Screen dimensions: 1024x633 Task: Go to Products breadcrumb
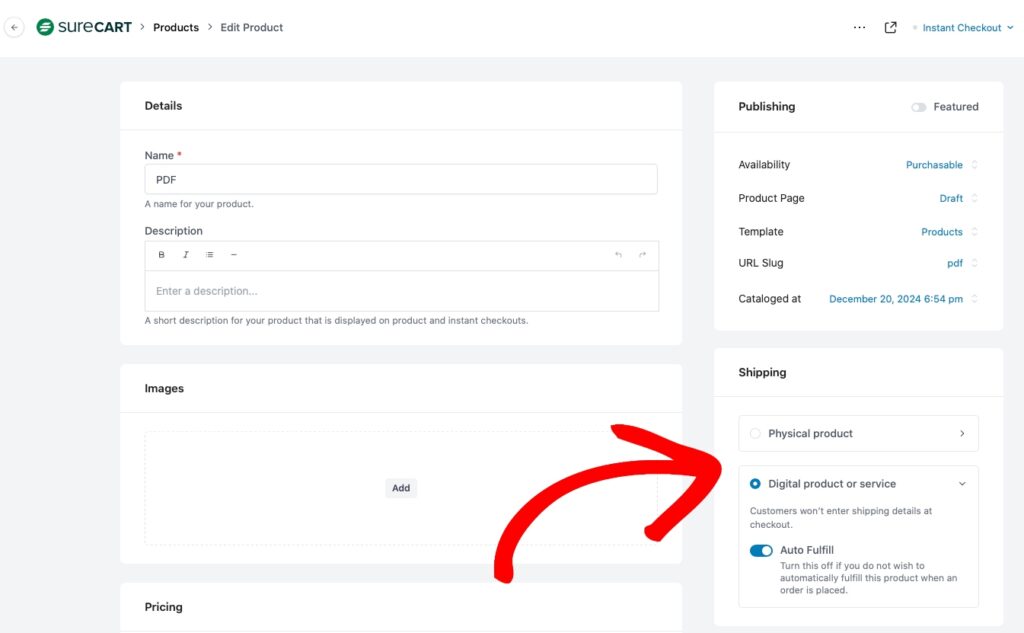(176, 28)
